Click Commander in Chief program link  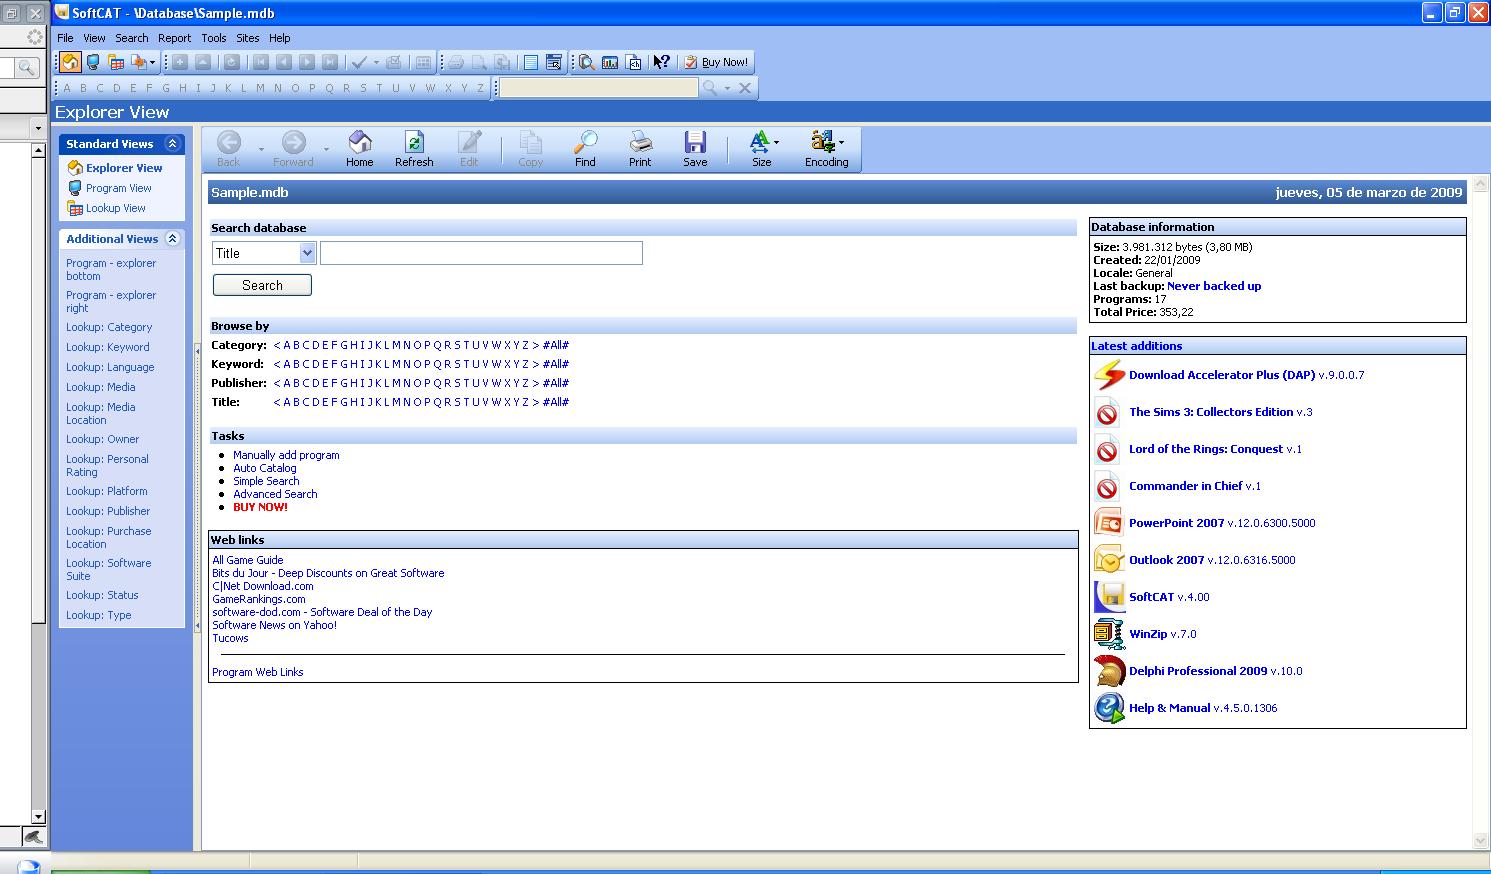pyautogui.click(x=1186, y=486)
